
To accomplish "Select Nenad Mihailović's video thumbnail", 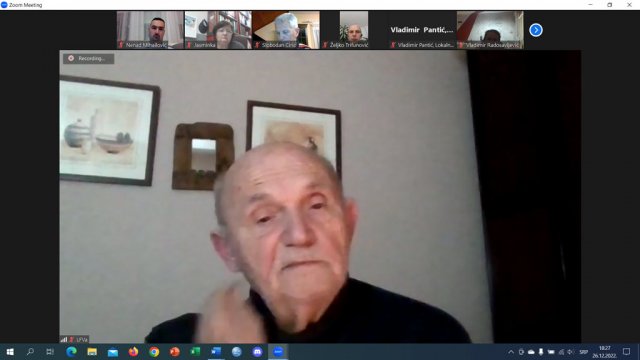I will tap(150, 30).
